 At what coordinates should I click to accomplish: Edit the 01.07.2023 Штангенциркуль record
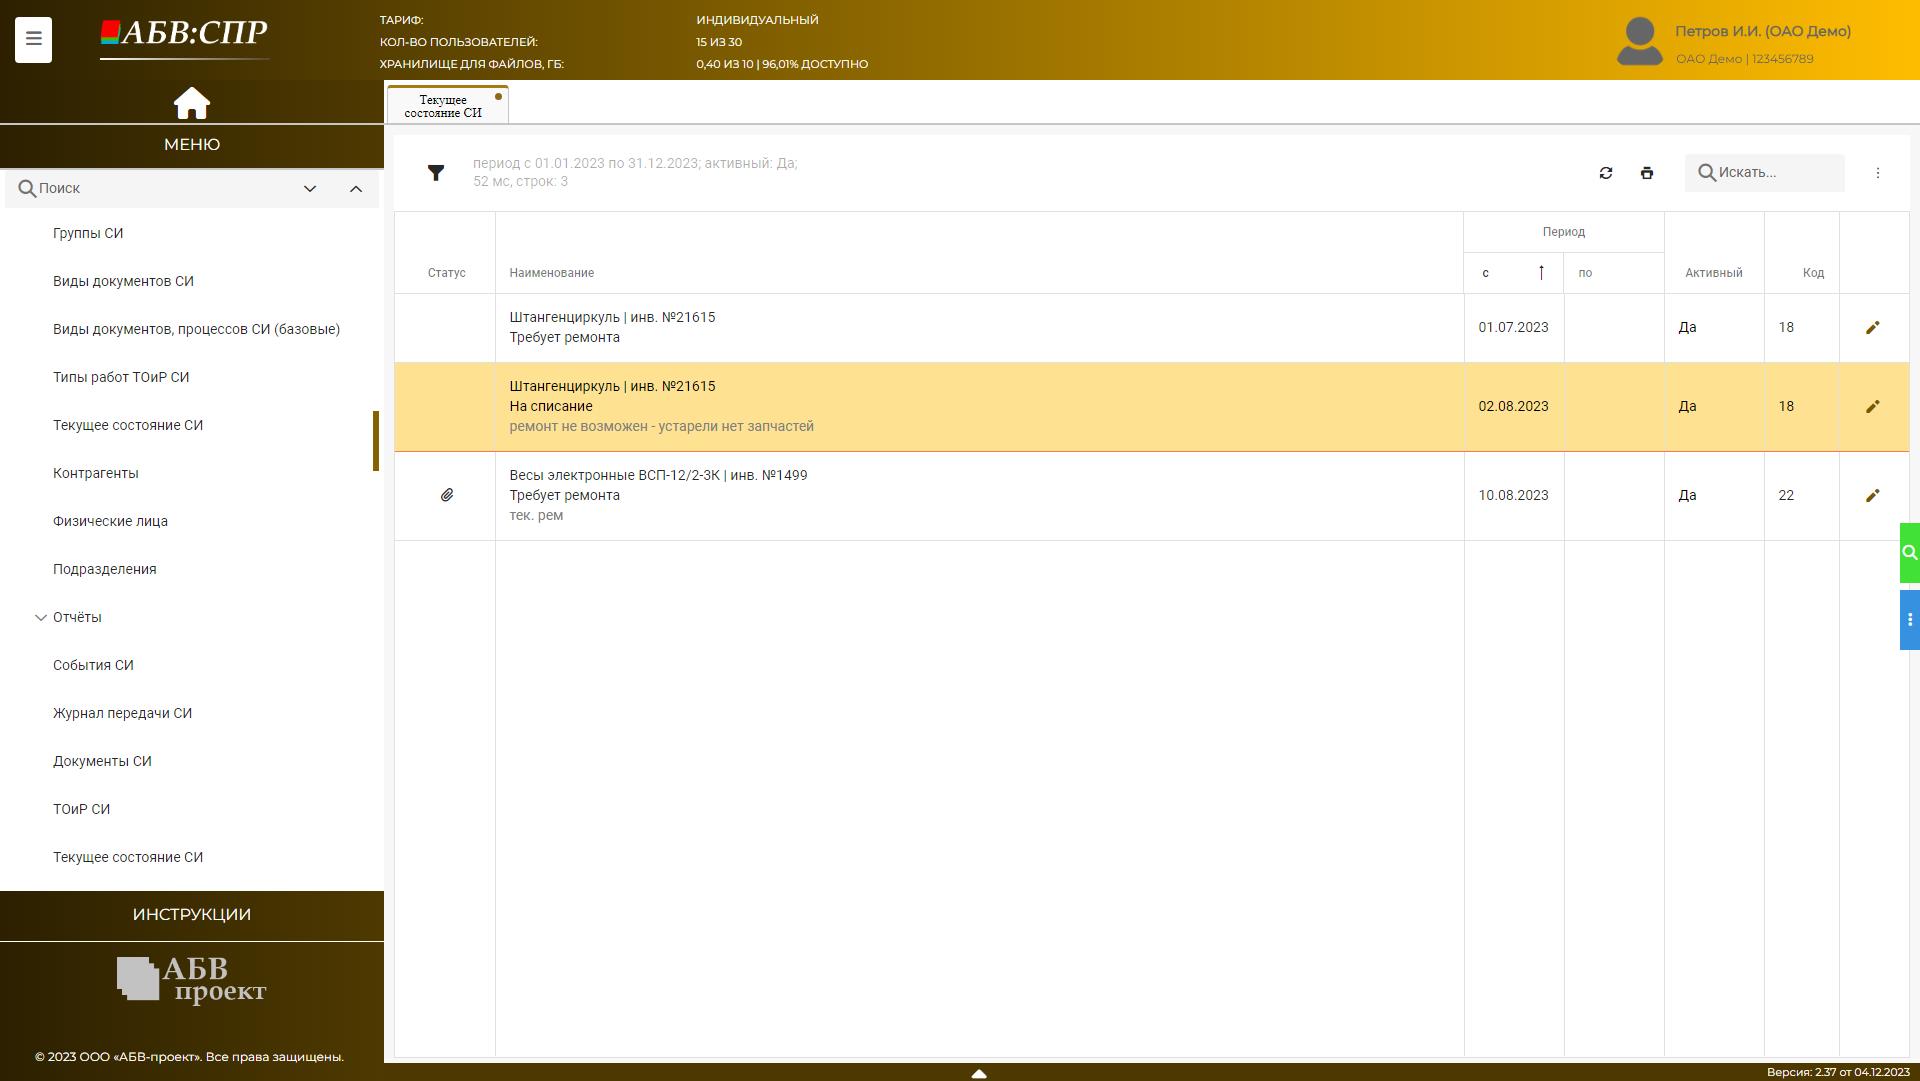1872,328
